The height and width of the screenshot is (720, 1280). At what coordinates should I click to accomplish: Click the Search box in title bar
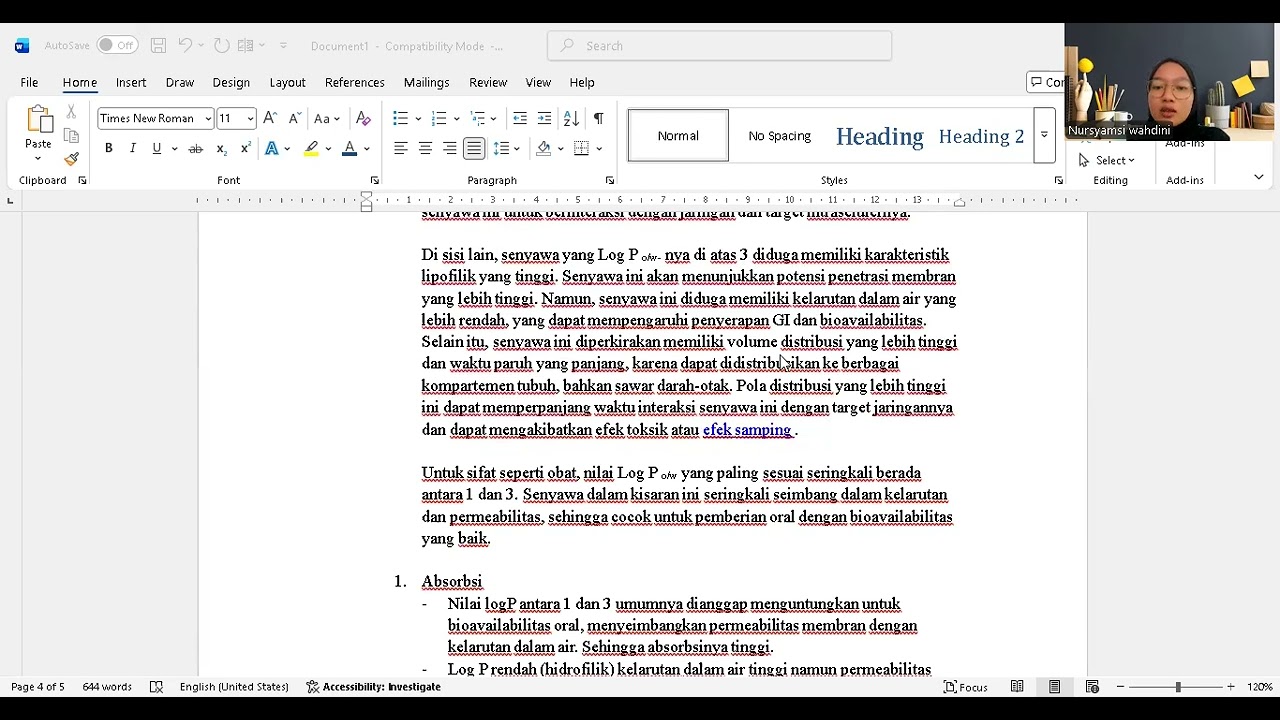point(720,46)
